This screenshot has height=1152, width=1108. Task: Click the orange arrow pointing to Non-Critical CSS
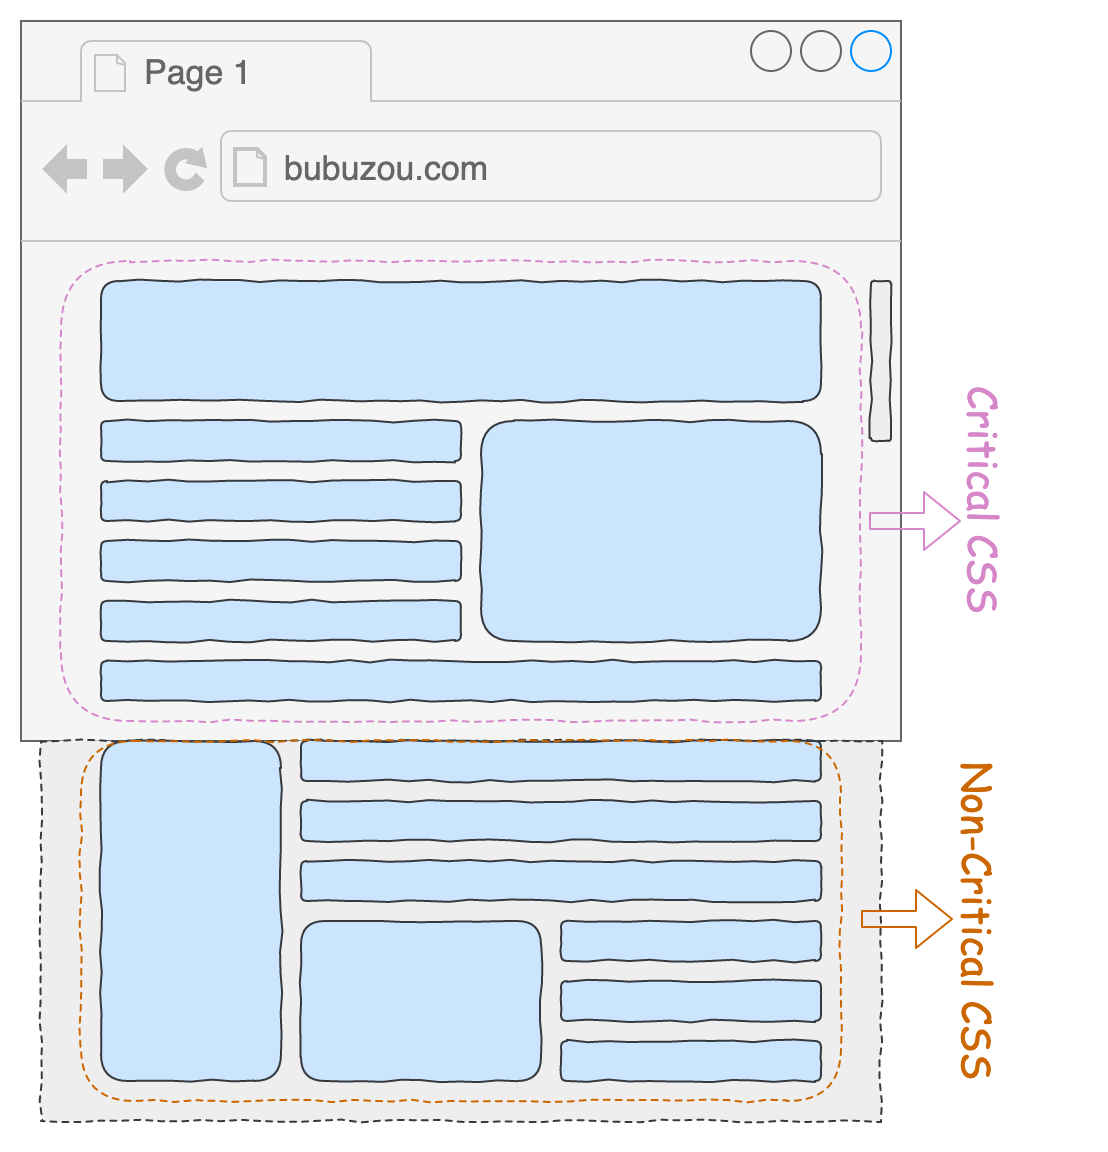[x=907, y=919]
